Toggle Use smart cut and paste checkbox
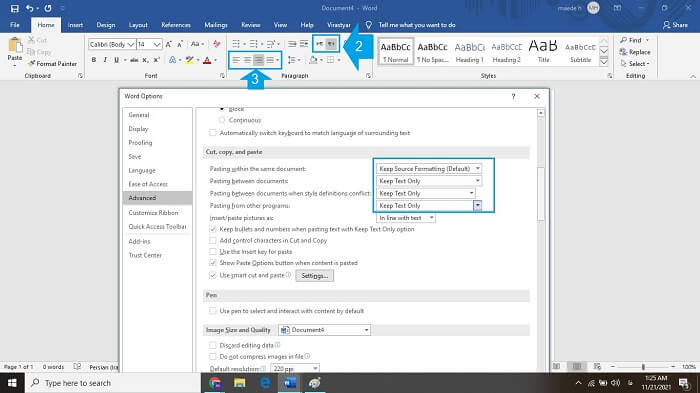The width and height of the screenshot is (700, 393). [x=213, y=275]
